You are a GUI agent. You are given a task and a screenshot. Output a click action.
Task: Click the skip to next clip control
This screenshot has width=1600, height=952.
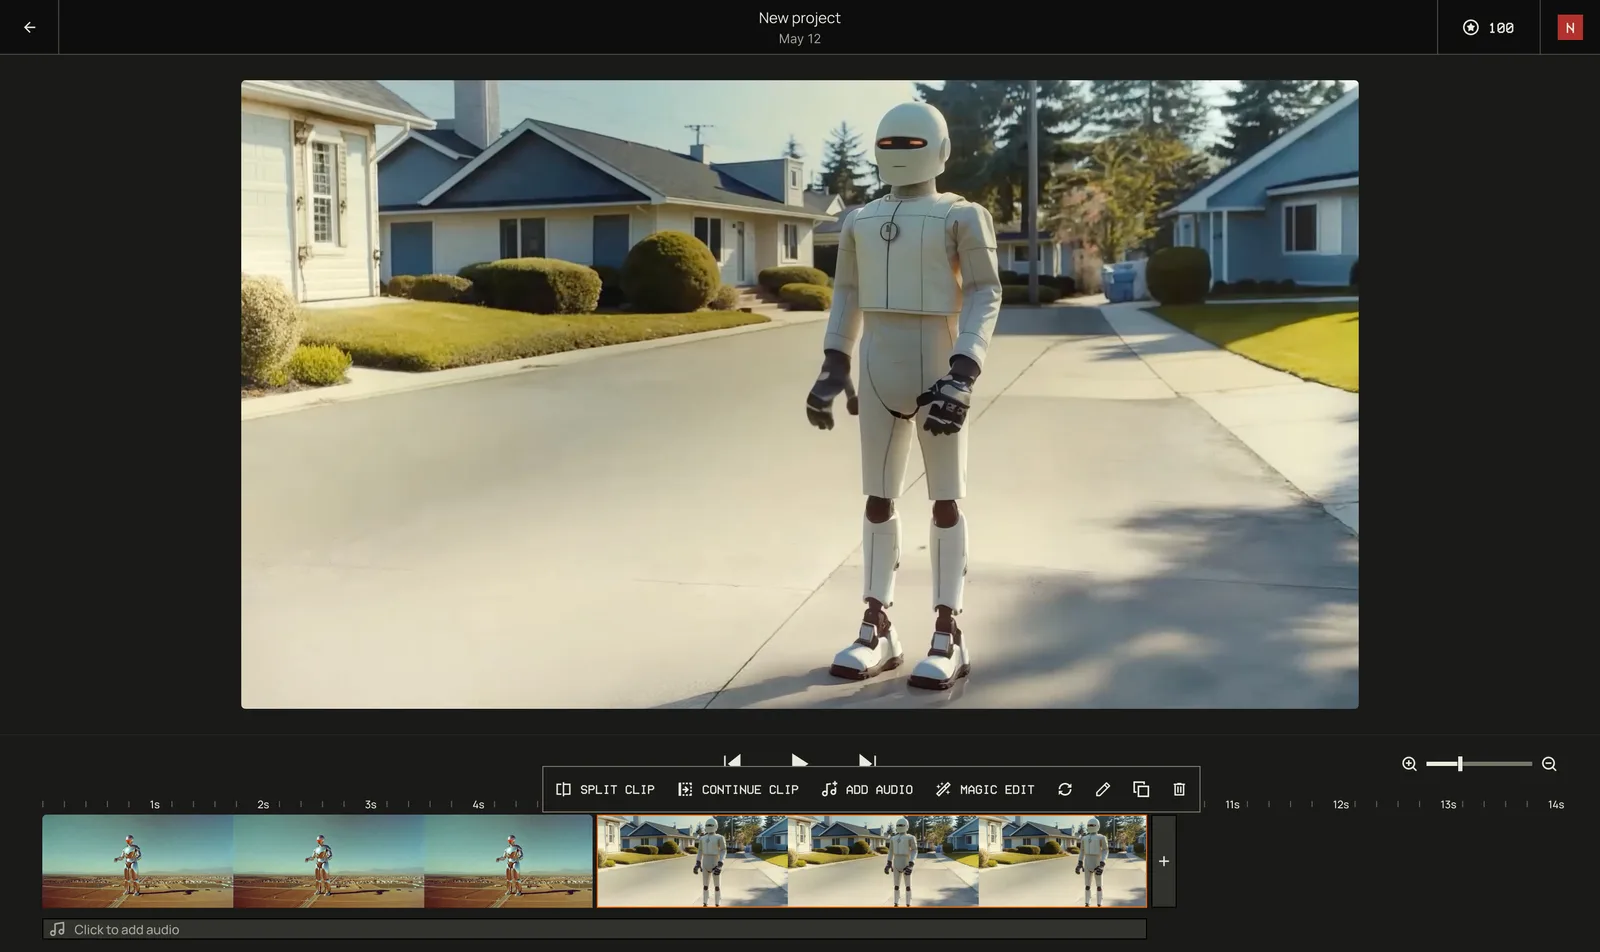click(867, 761)
